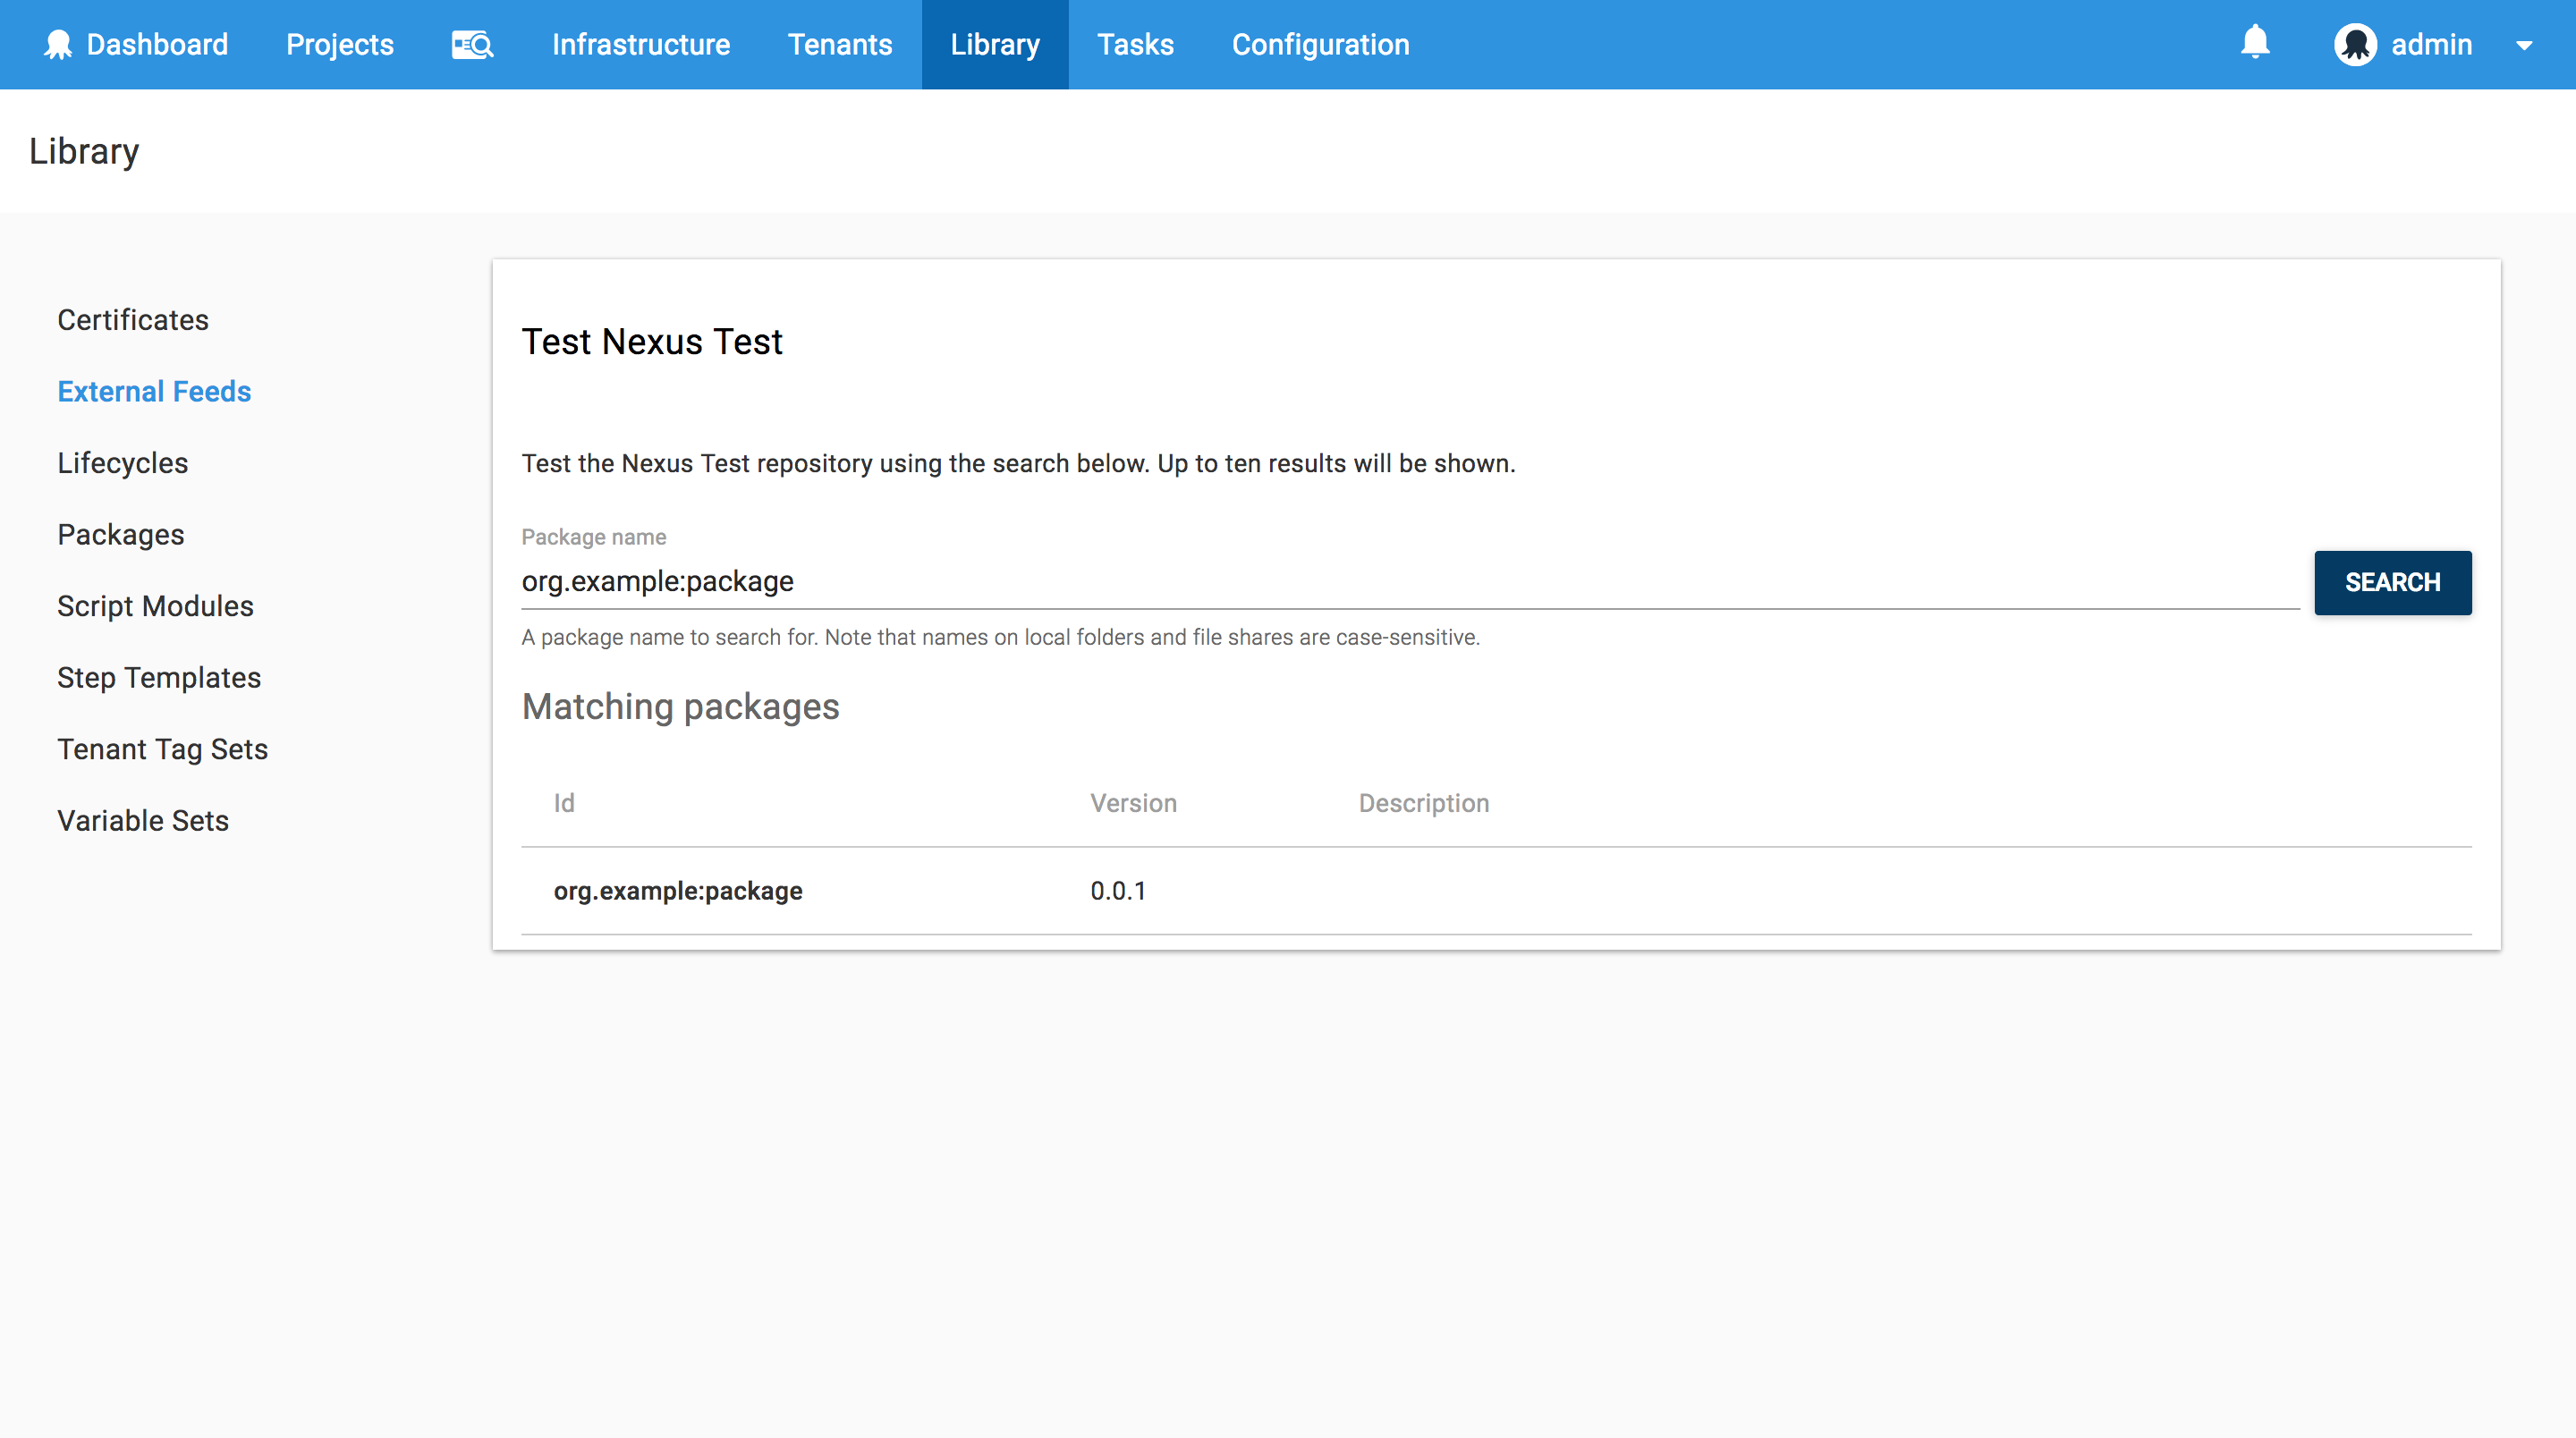Expand the admin user dropdown arrow
This screenshot has height=1438, width=2576.
2524,46
